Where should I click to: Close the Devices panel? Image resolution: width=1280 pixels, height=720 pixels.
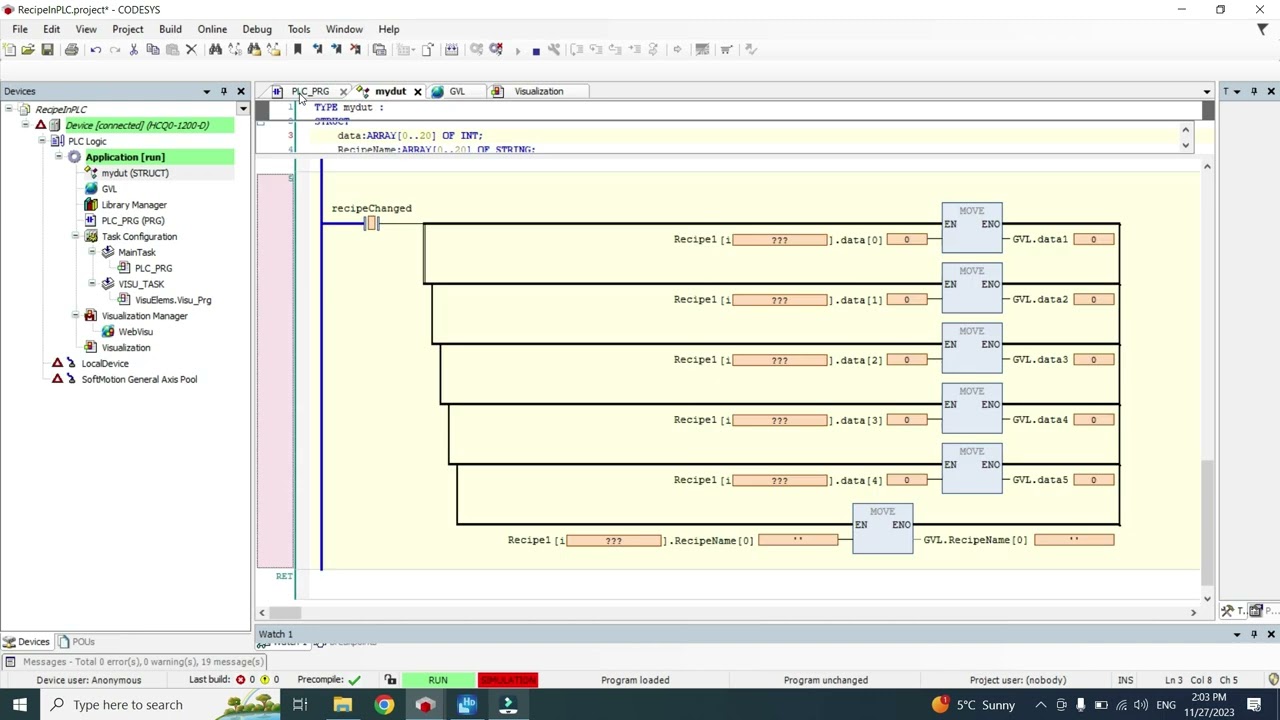[241, 91]
